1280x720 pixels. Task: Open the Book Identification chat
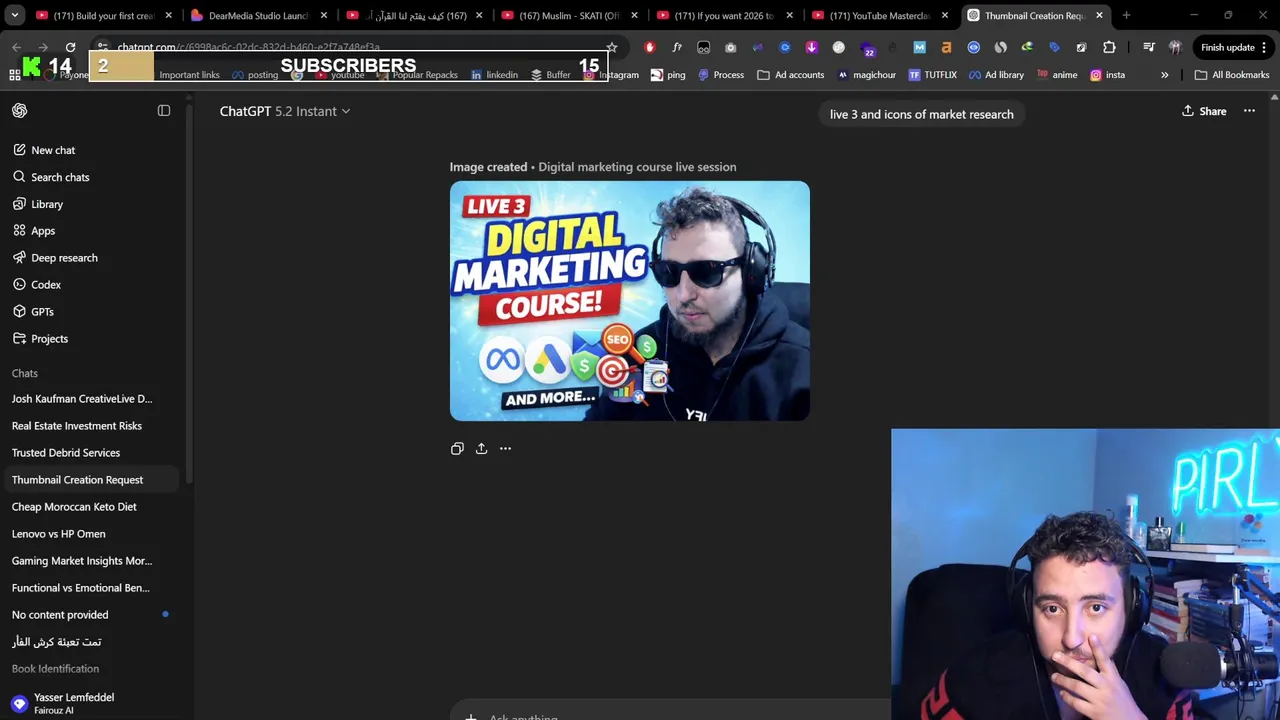(x=55, y=669)
